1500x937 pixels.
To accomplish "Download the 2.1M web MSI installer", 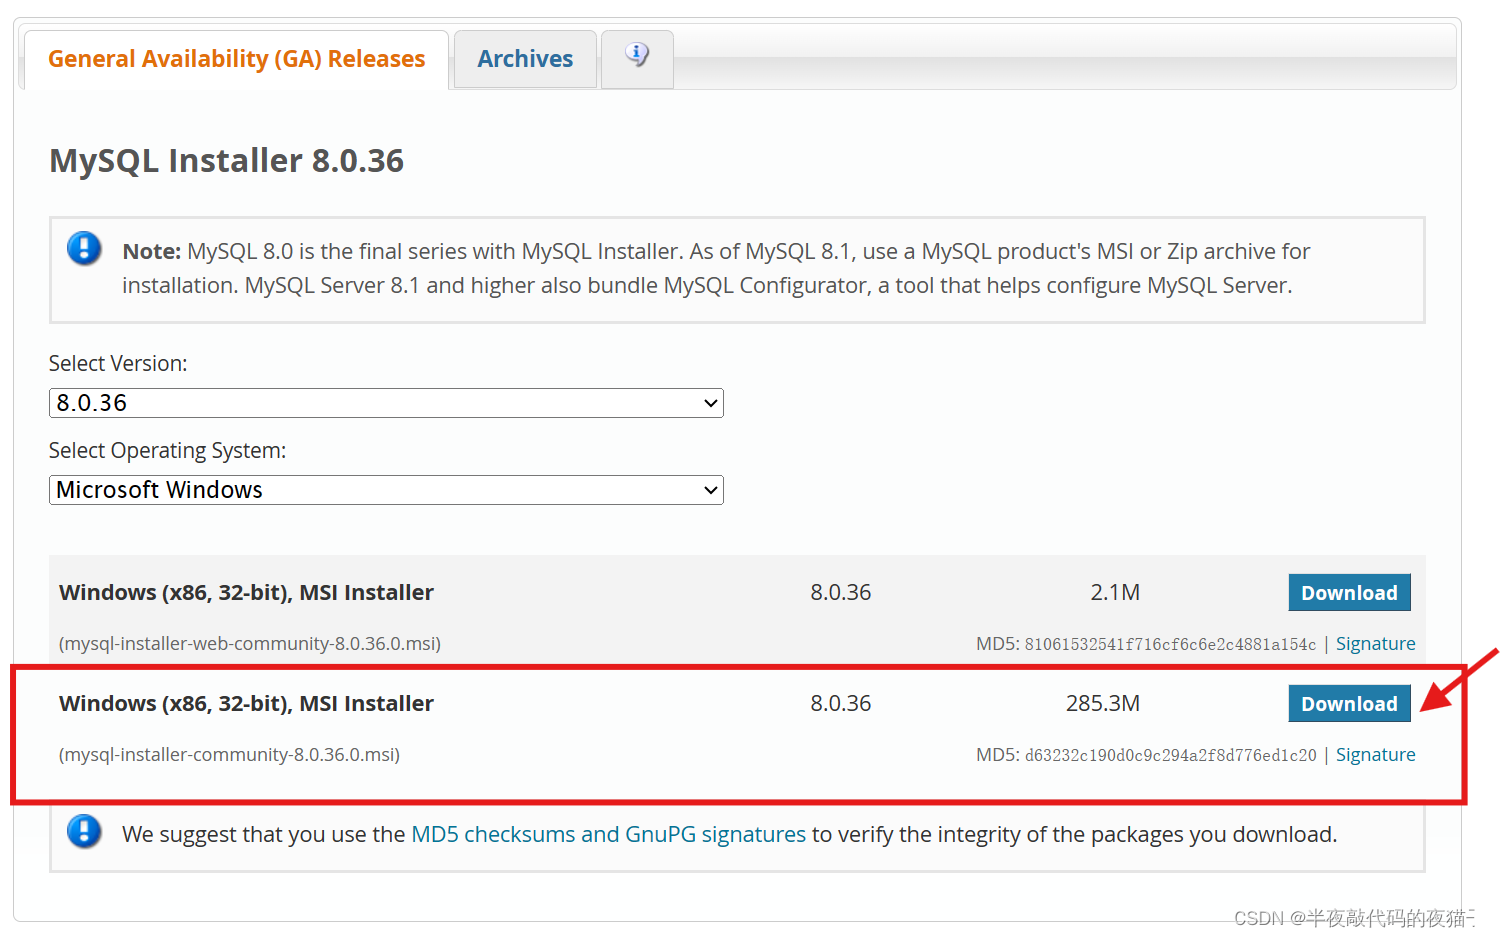I will (x=1349, y=593).
